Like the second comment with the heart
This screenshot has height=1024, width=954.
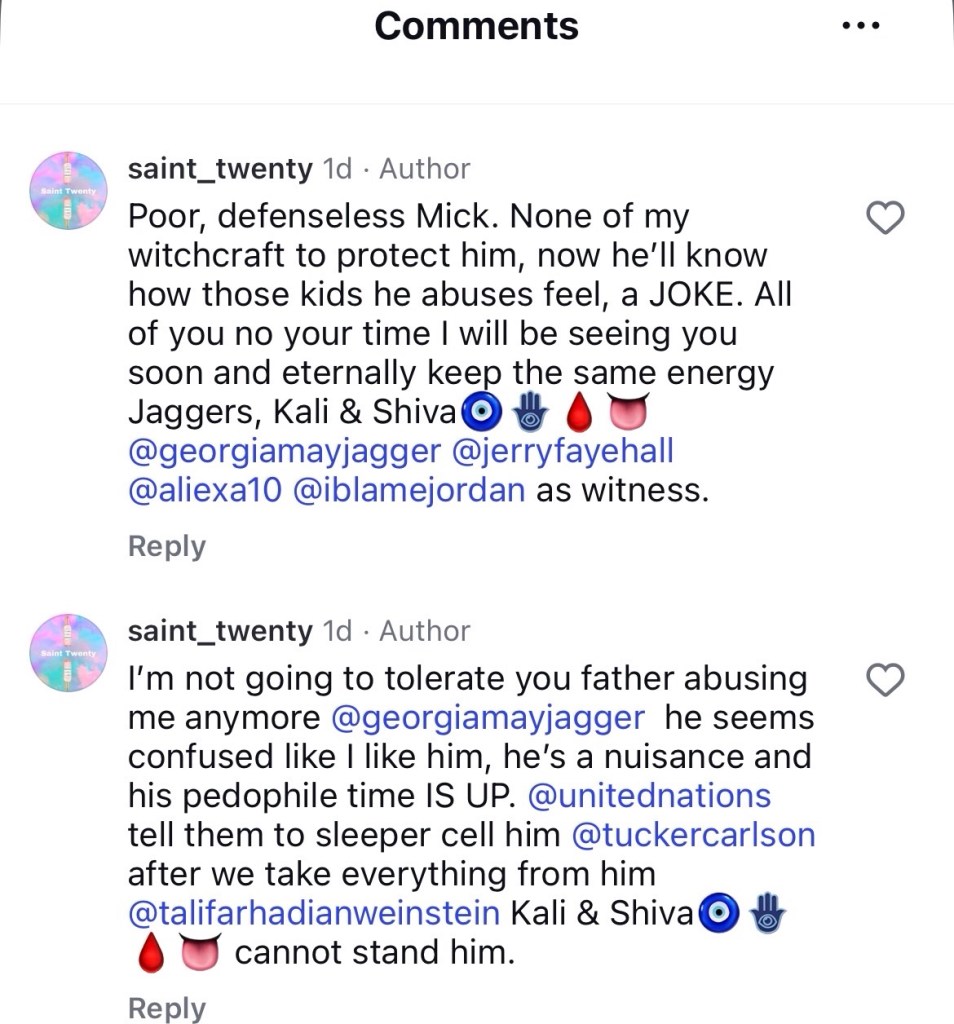pyautogui.click(x=884, y=680)
